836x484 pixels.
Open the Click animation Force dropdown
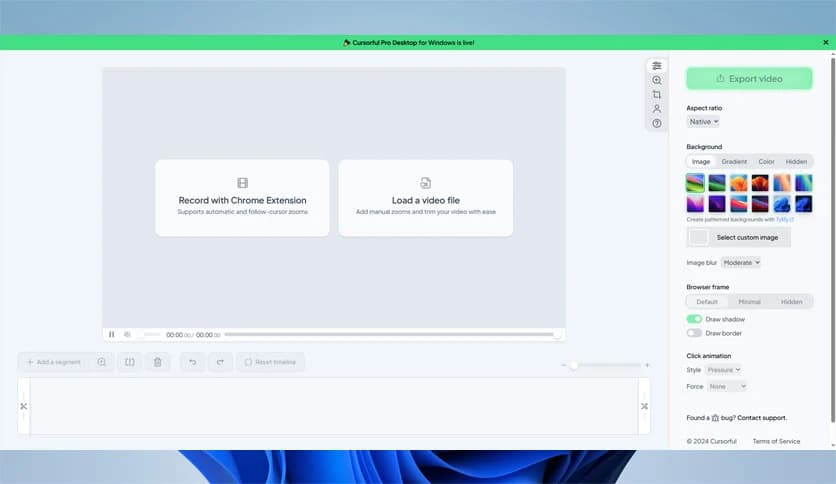pyautogui.click(x=727, y=386)
